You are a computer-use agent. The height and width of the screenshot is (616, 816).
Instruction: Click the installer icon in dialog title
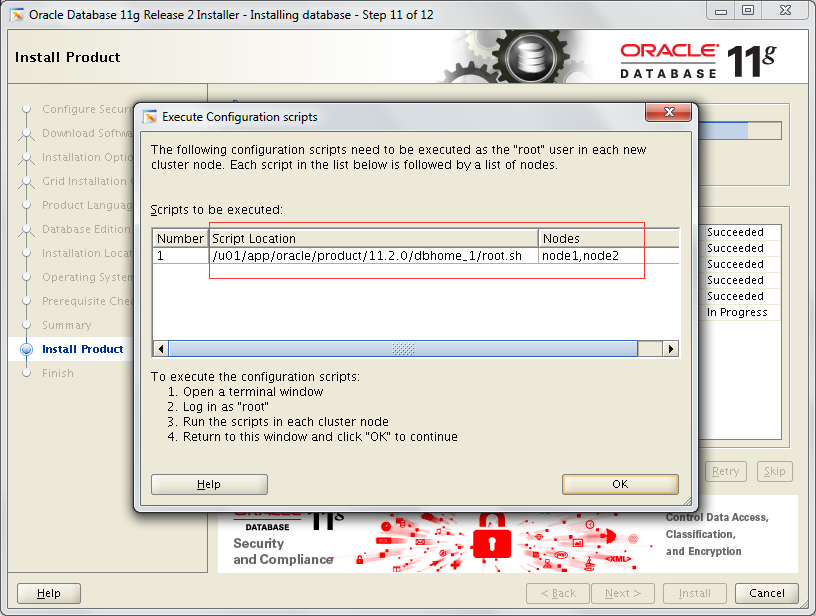point(150,117)
